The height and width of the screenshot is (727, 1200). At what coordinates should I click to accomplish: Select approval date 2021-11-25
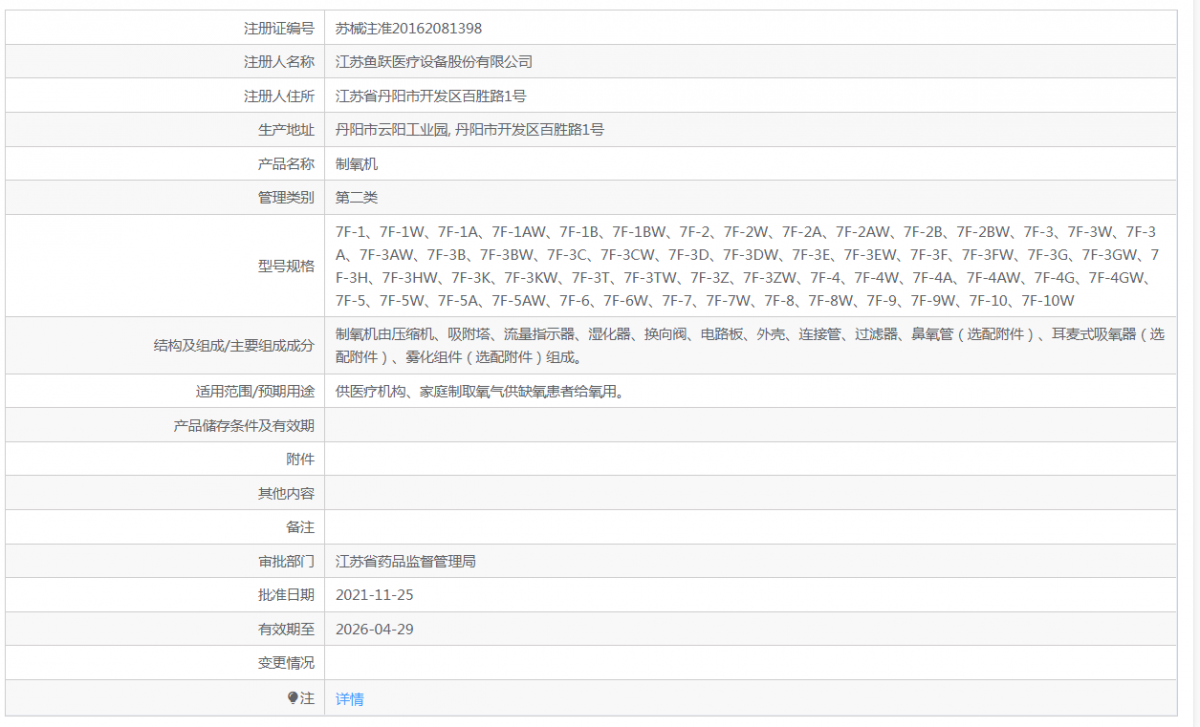[375, 595]
